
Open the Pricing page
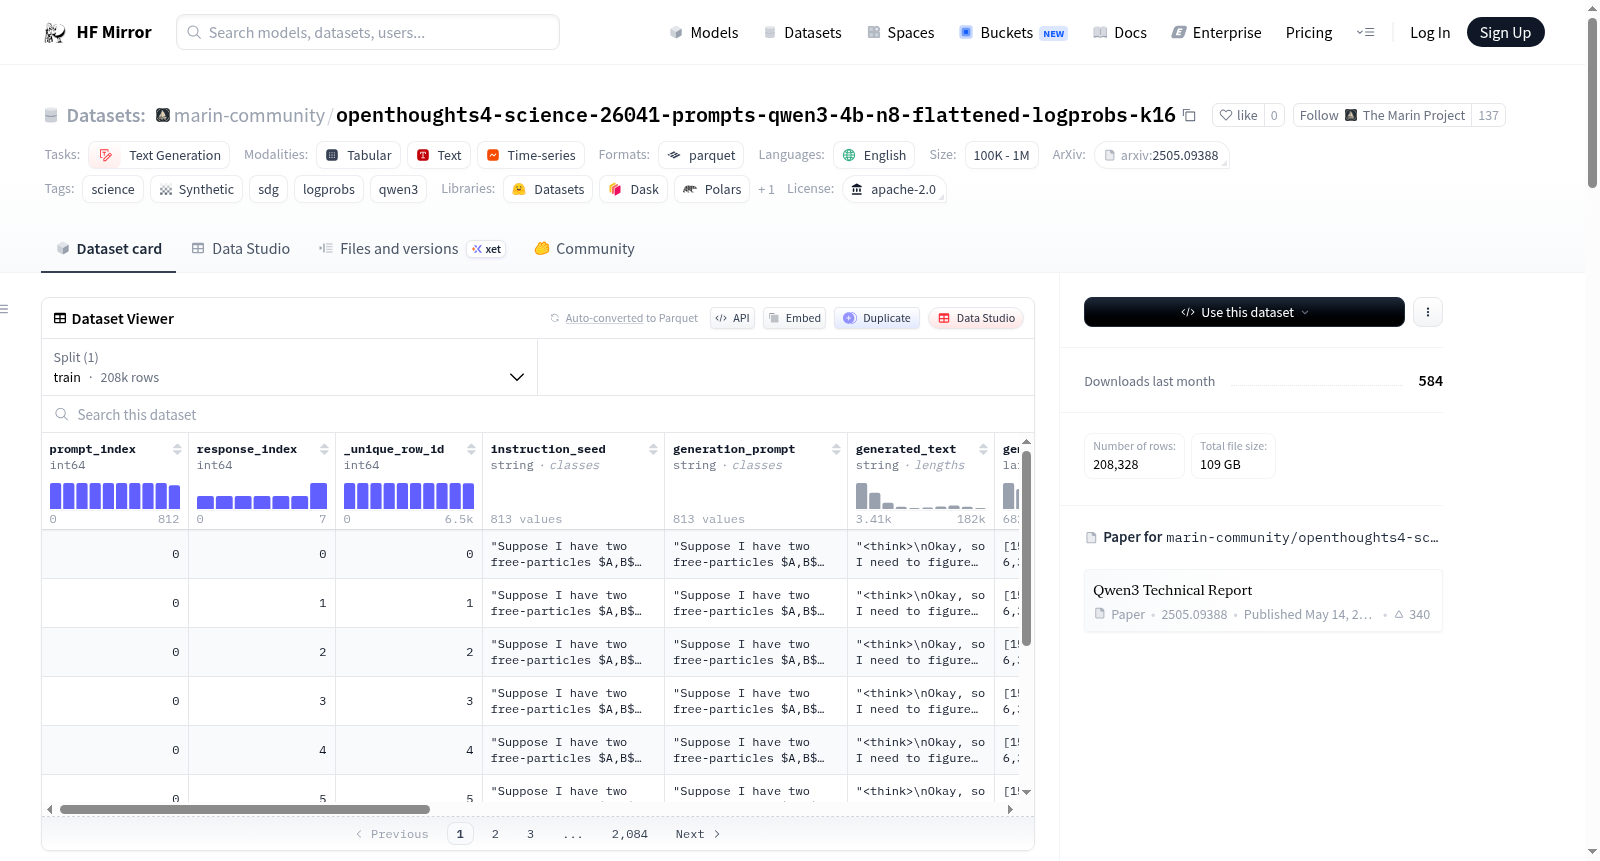tap(1309, 33)
